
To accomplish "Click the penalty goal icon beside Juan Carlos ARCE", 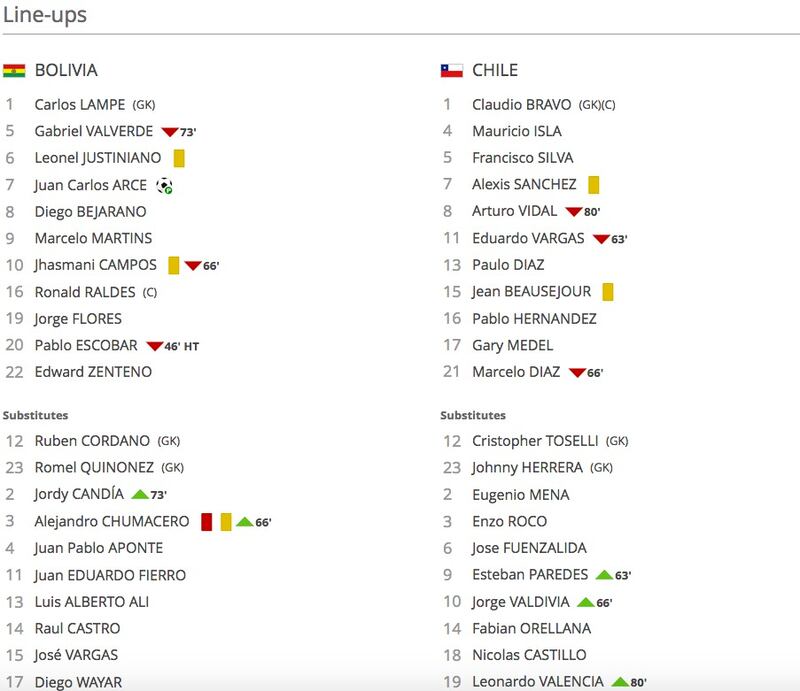I will [x=164, y=186].
